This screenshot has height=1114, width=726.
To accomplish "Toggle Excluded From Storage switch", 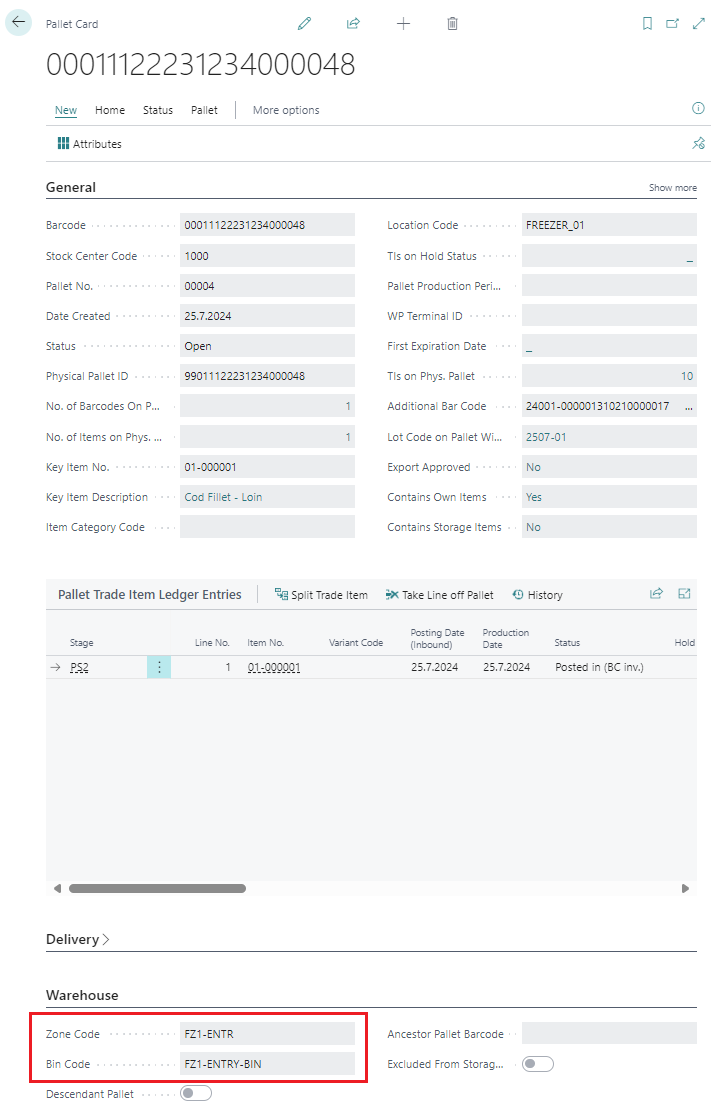I will [538, 1064].
